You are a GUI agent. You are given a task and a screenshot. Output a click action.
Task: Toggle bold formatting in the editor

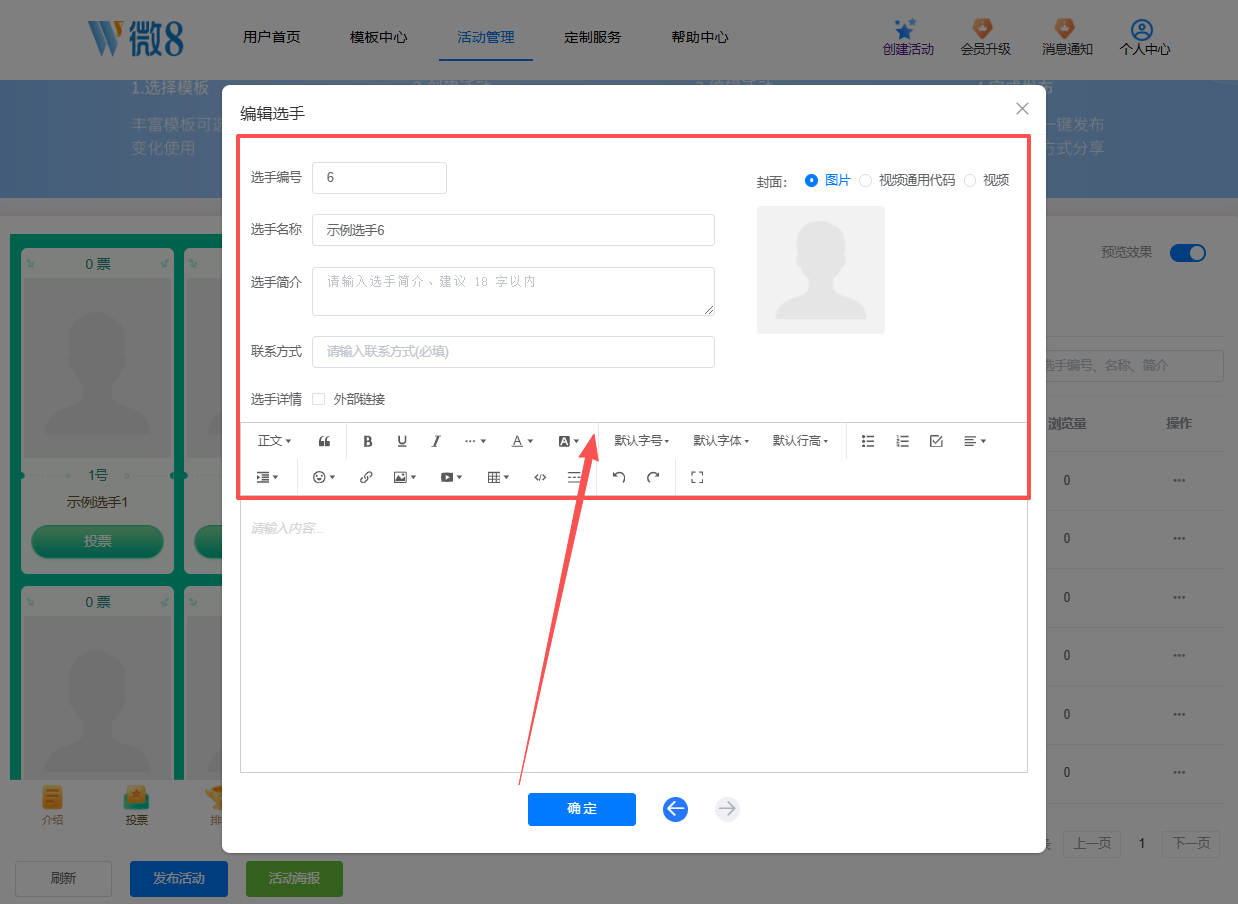[367, 440]
